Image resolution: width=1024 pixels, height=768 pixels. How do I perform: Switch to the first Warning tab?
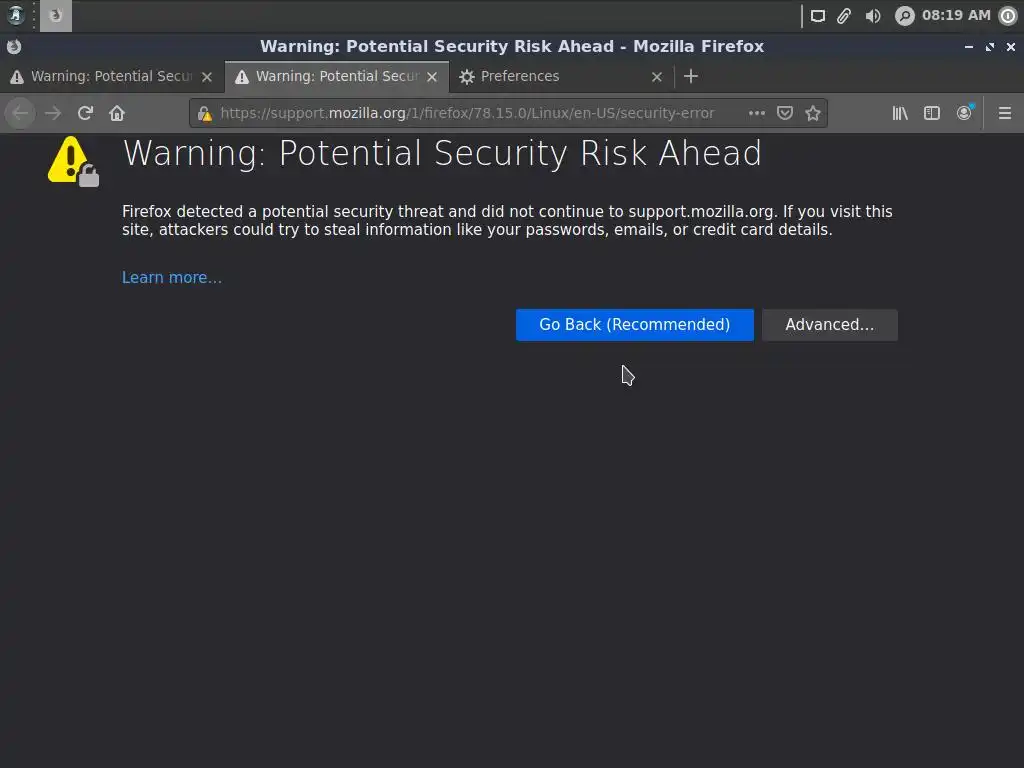point(112,76)
